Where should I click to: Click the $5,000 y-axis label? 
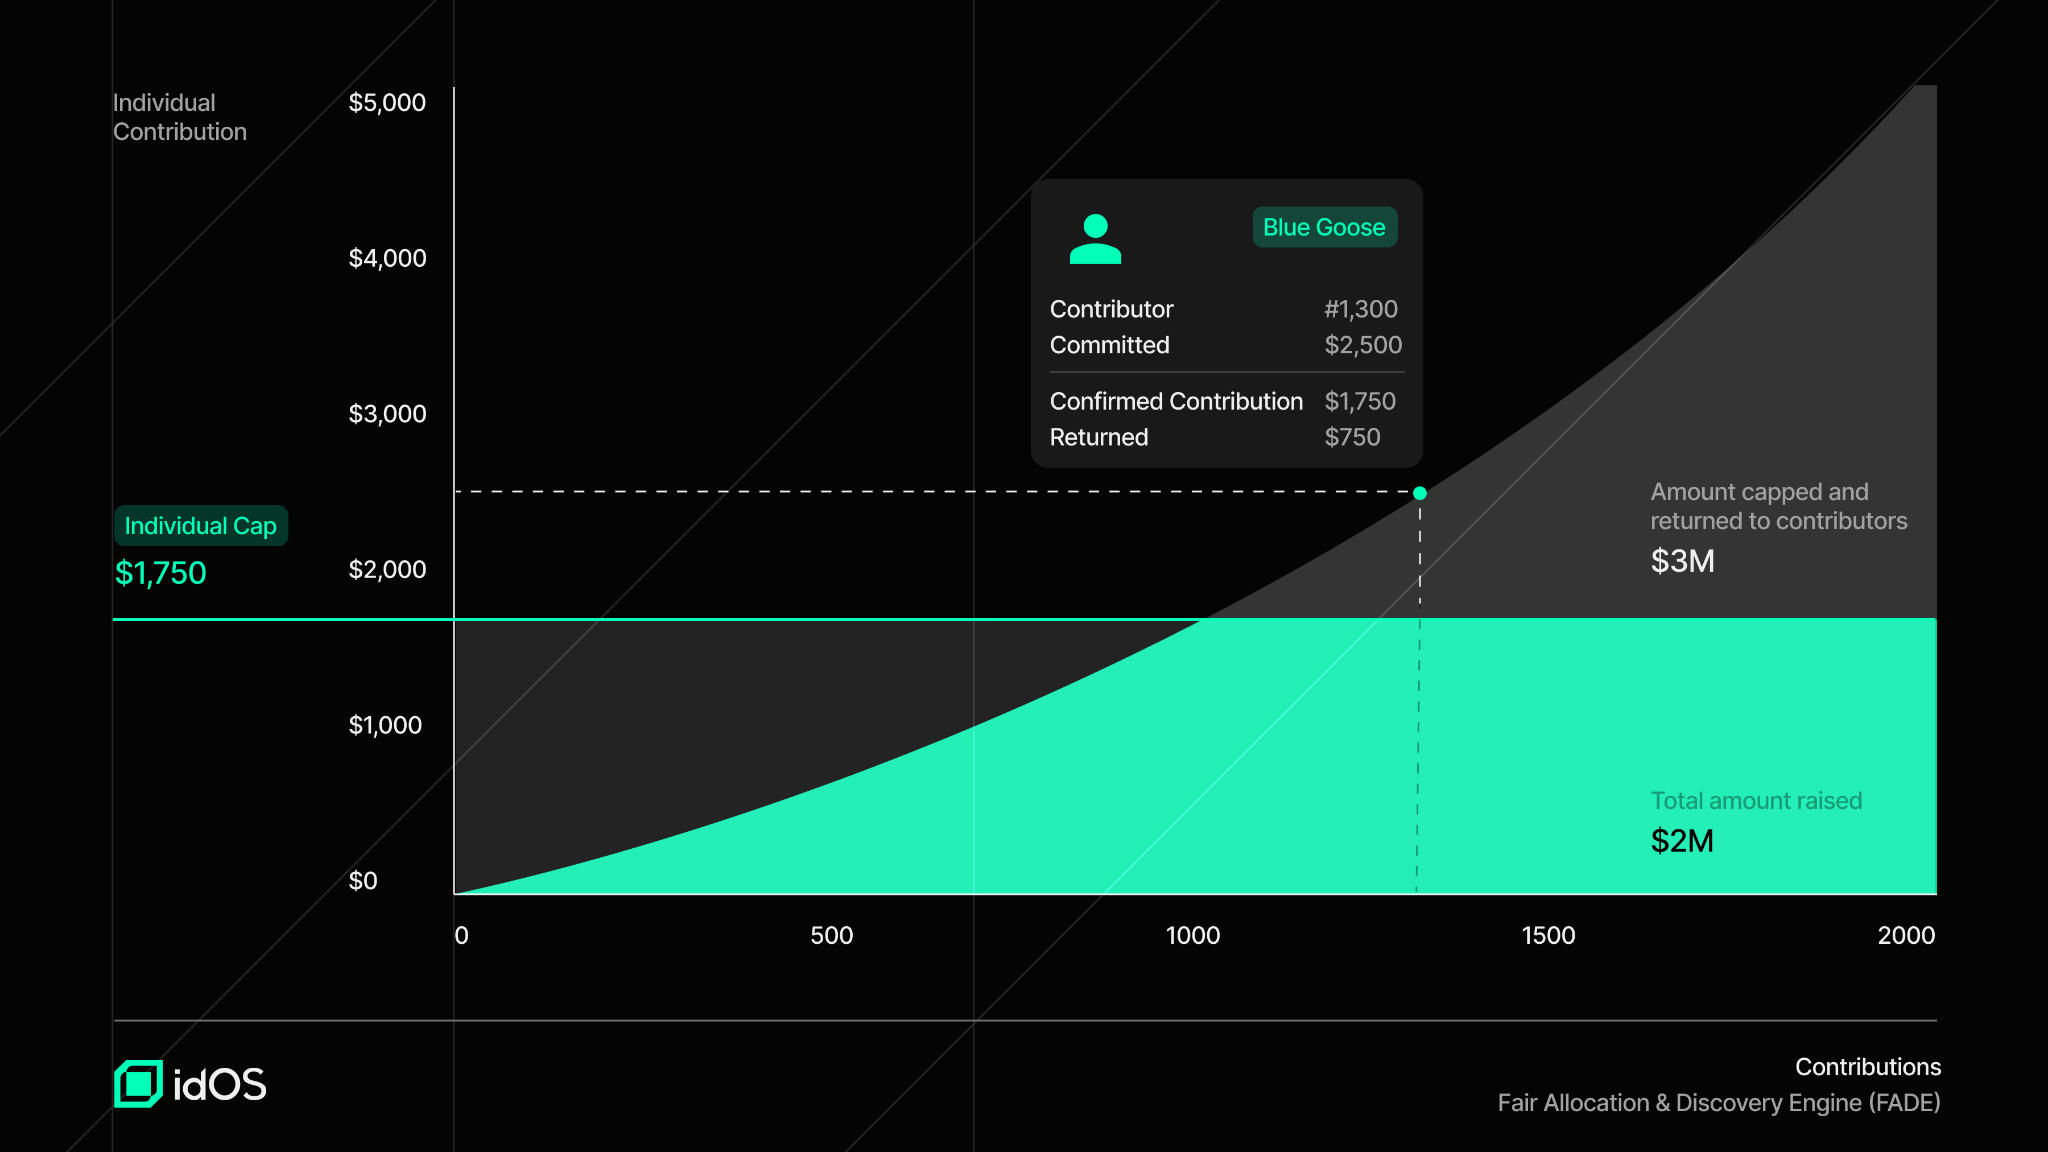click(387, 103)
